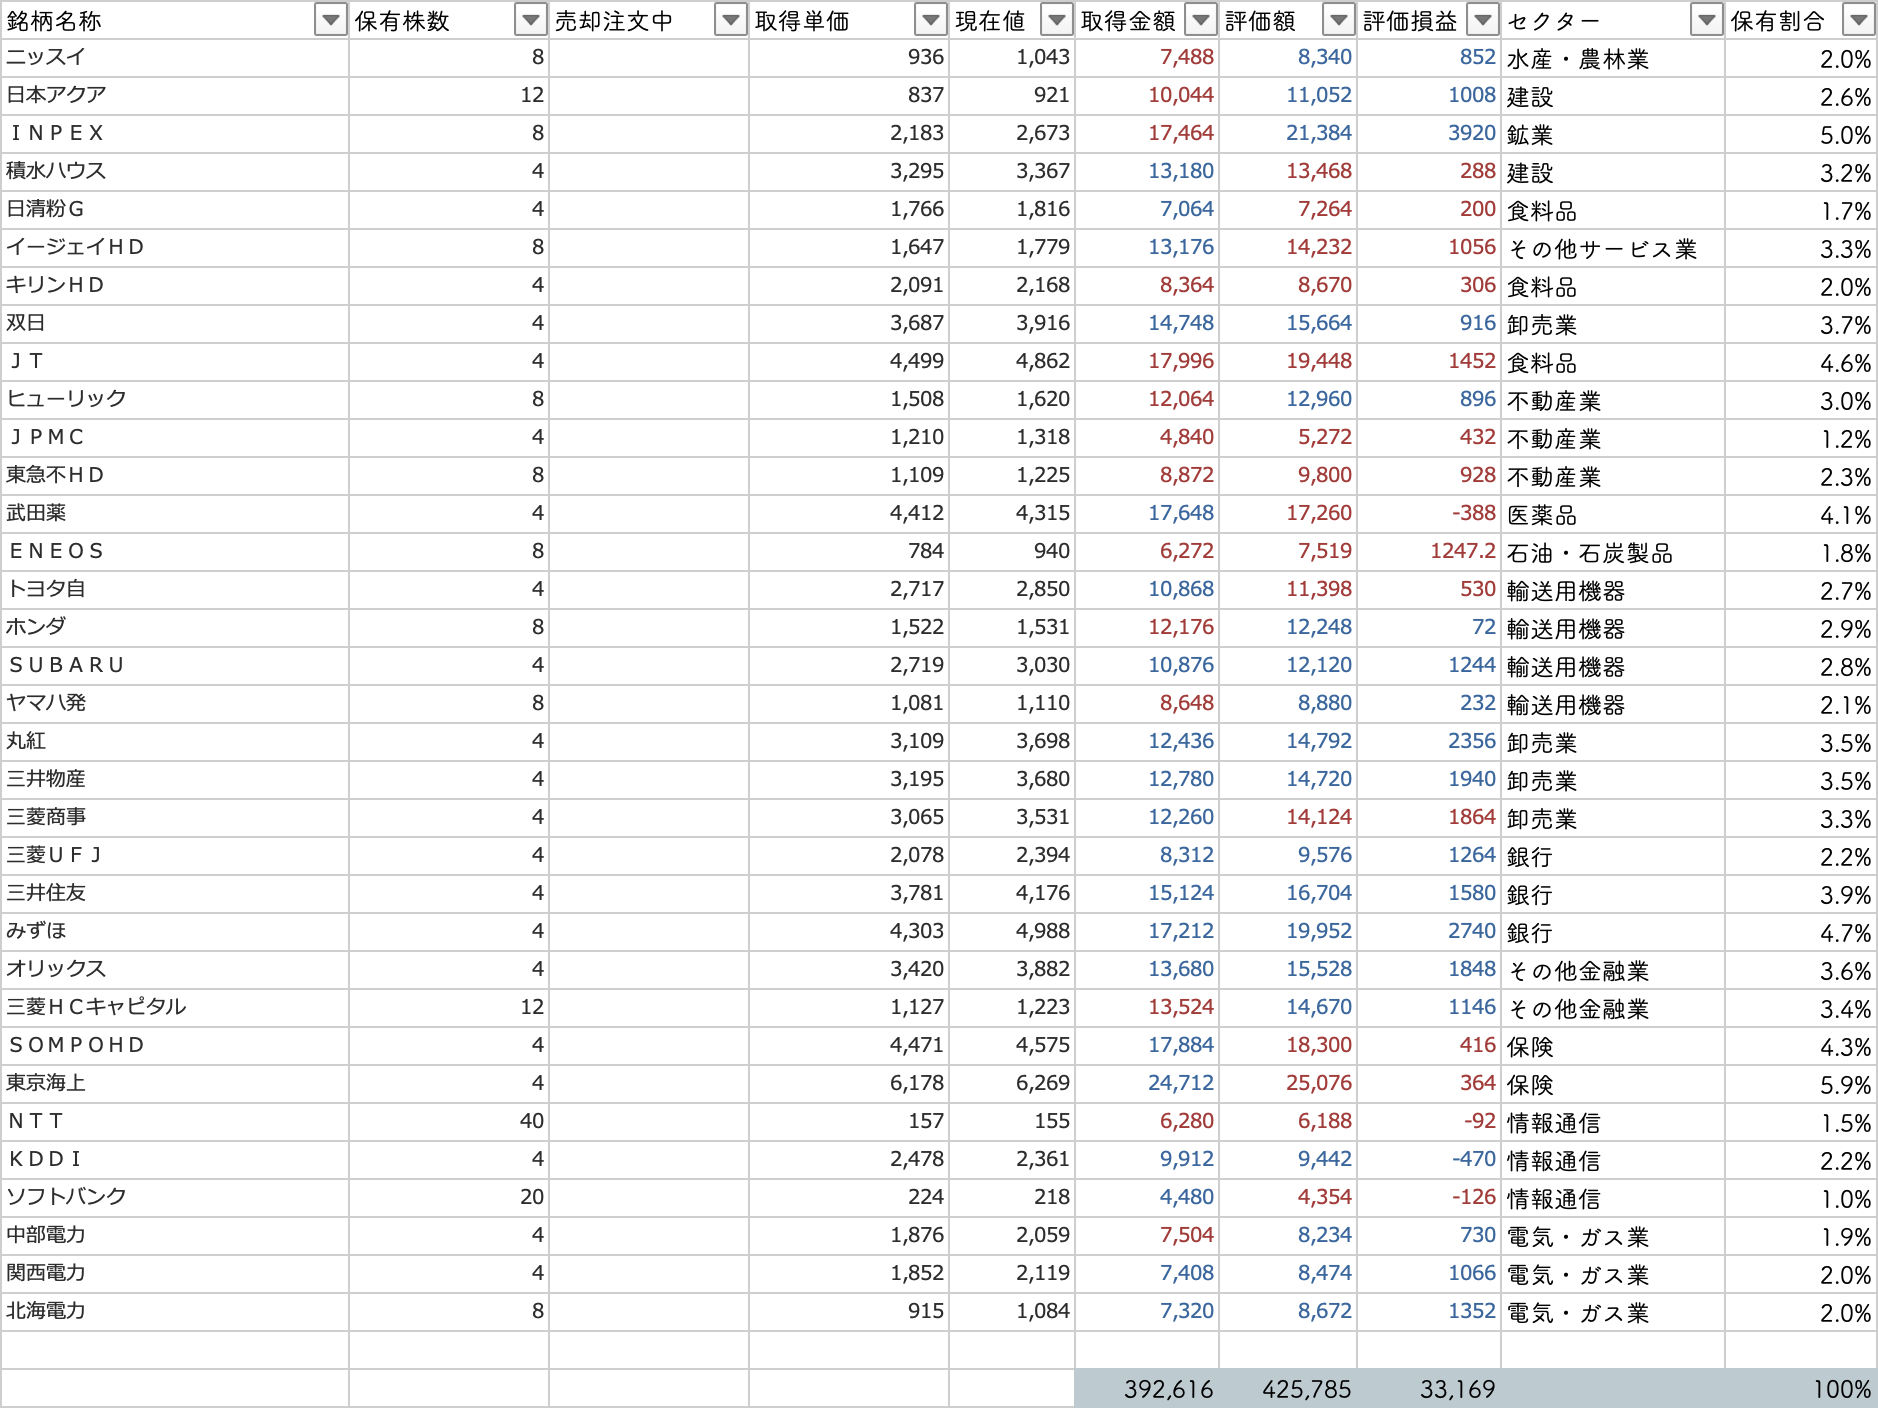
Task: Expand the 売却注文中 filter arrow
Action: pos(731,20)
